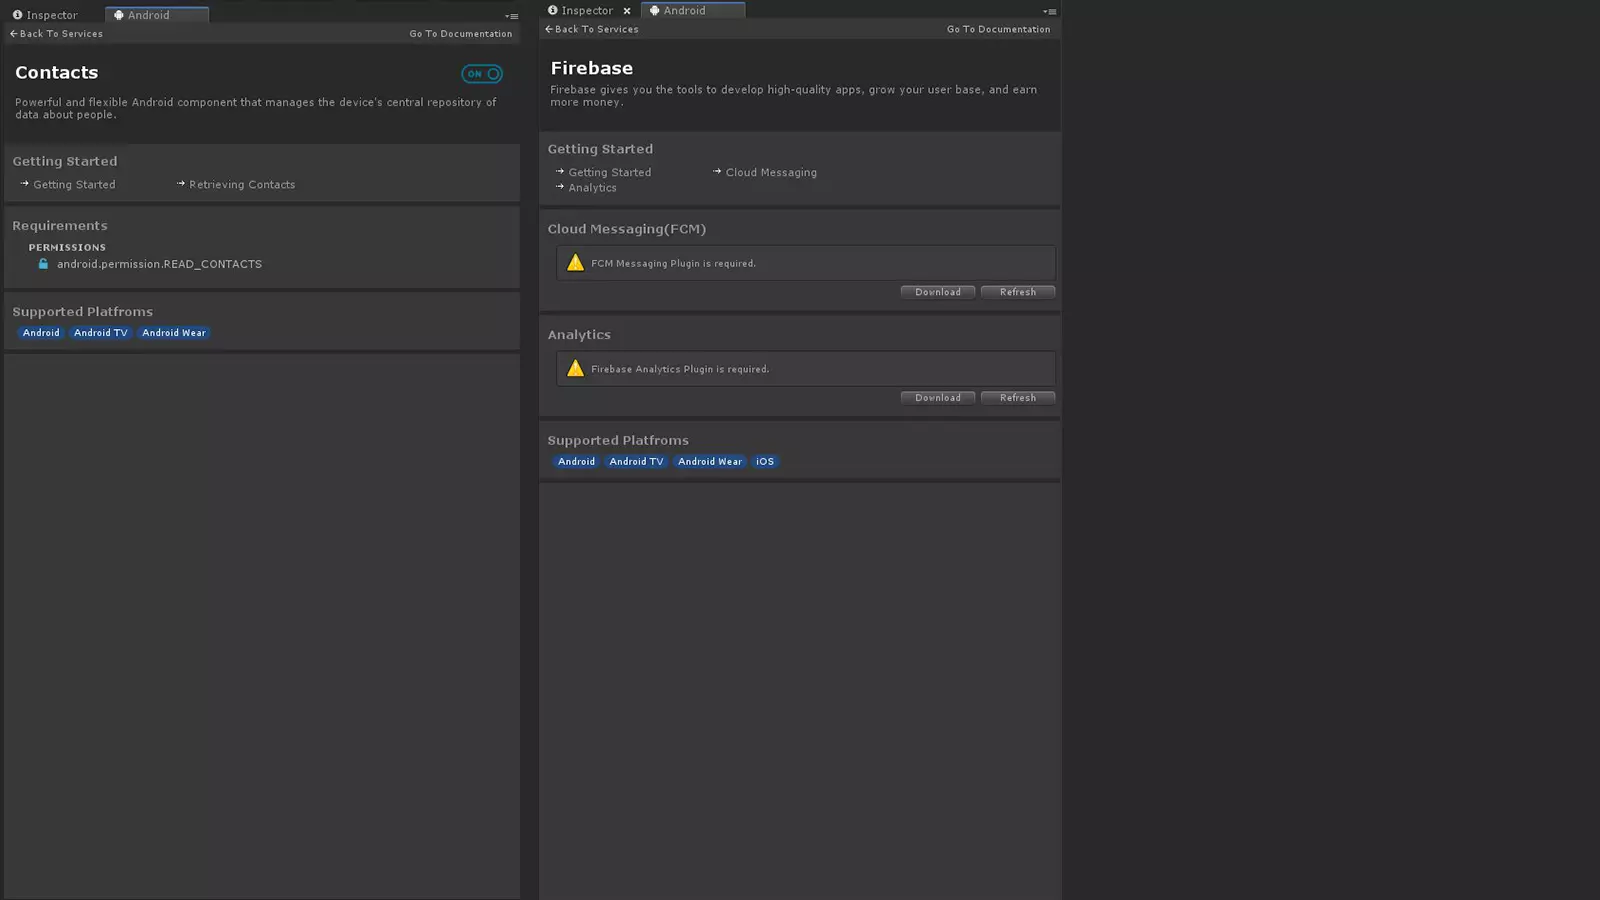Select android.permission.READ_CONTACTS text
This screenshot has height=900, width=1600.
pyautogui.click(x=159, y=264)
